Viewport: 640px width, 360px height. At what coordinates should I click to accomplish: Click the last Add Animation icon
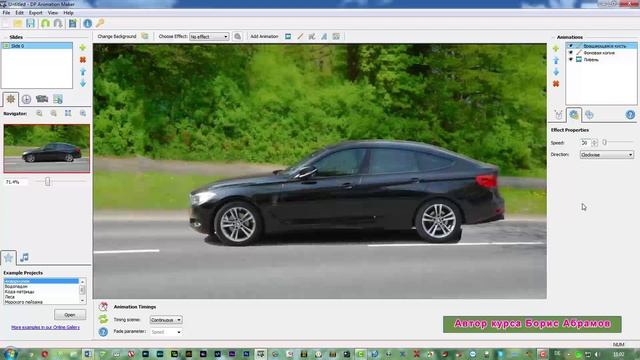coord(336,36)
